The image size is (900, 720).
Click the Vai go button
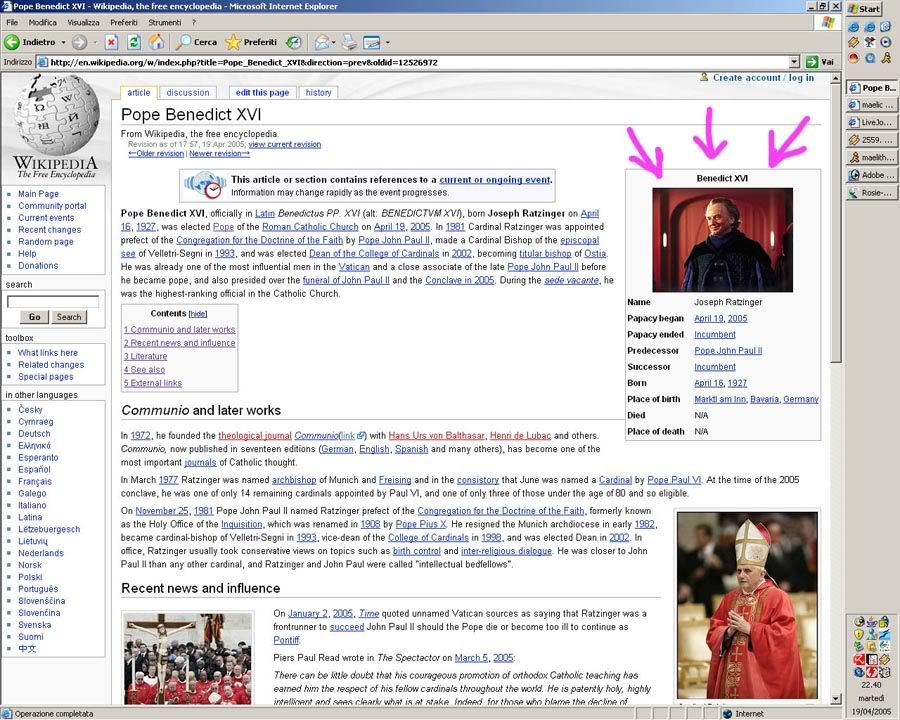click(820, 62)
